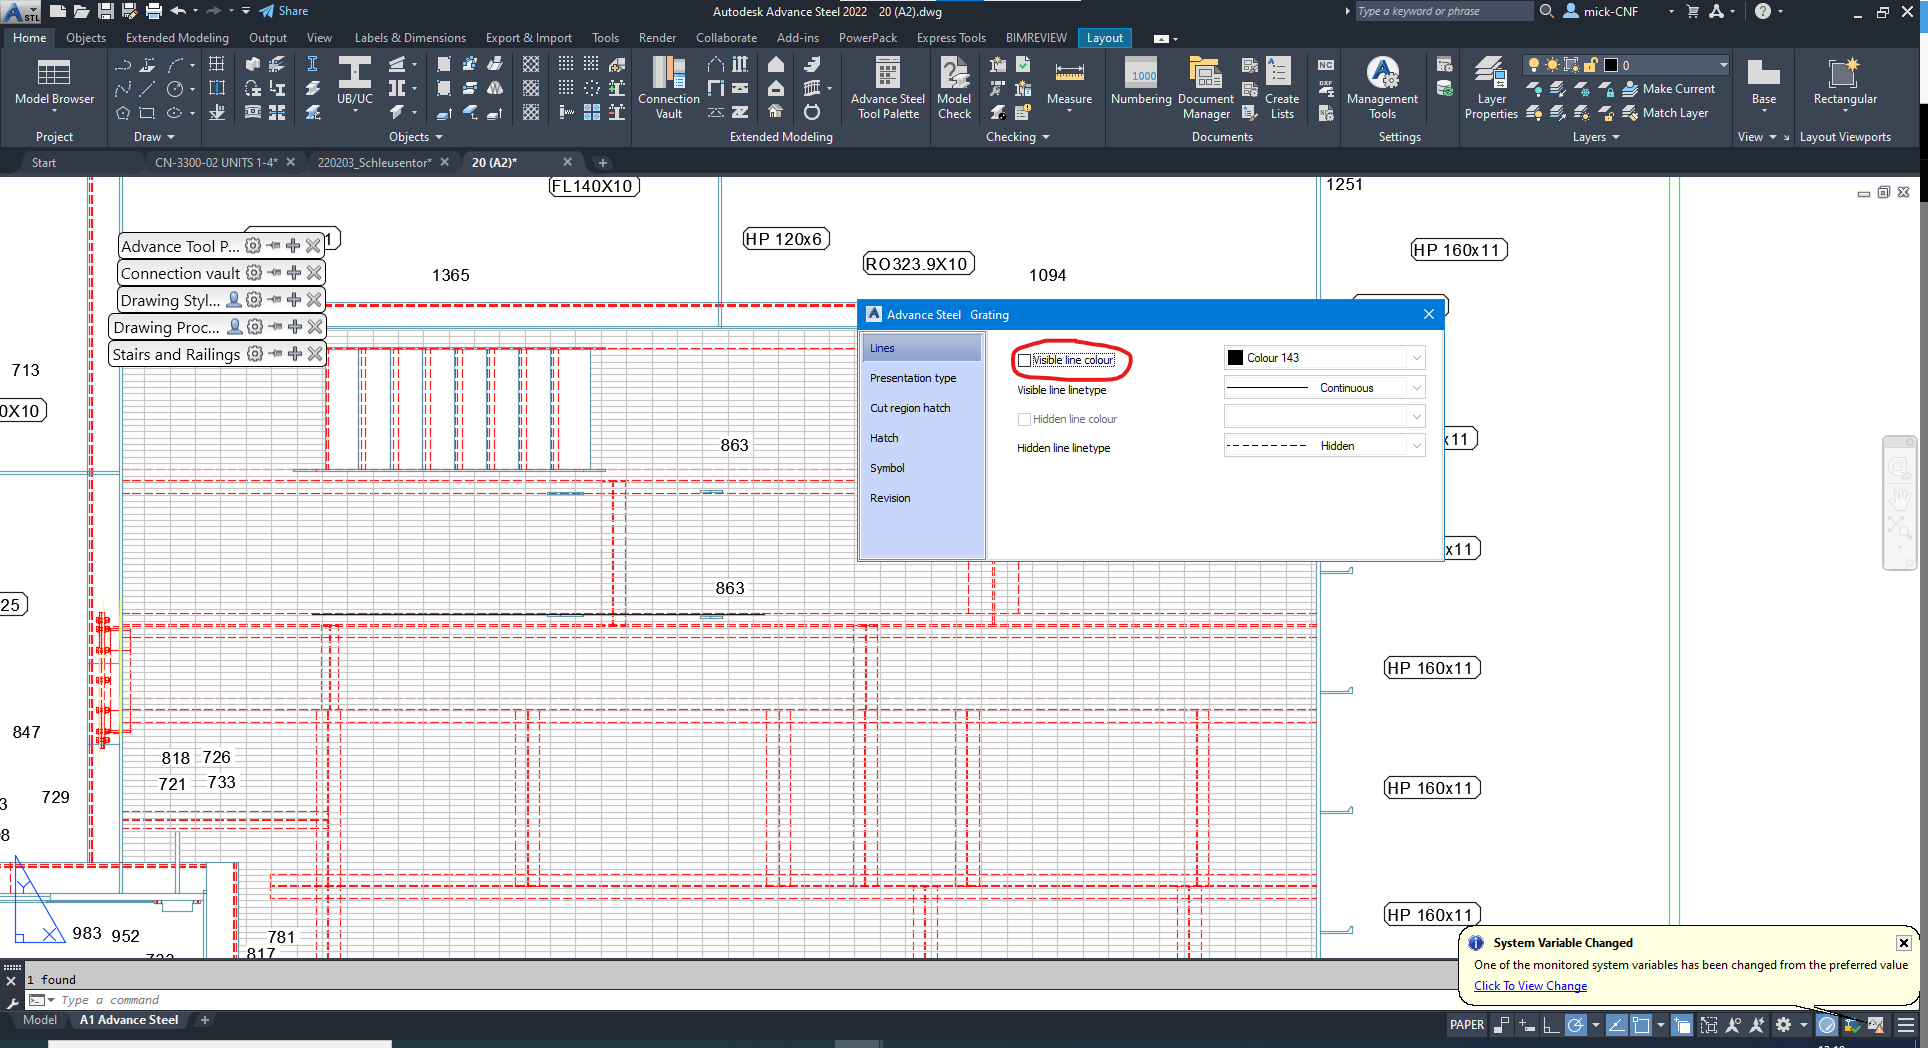Open the Labels & Dimensions ribbon tab
The height and width of the screenshot is (1048, 1928).
pos(410,38)
